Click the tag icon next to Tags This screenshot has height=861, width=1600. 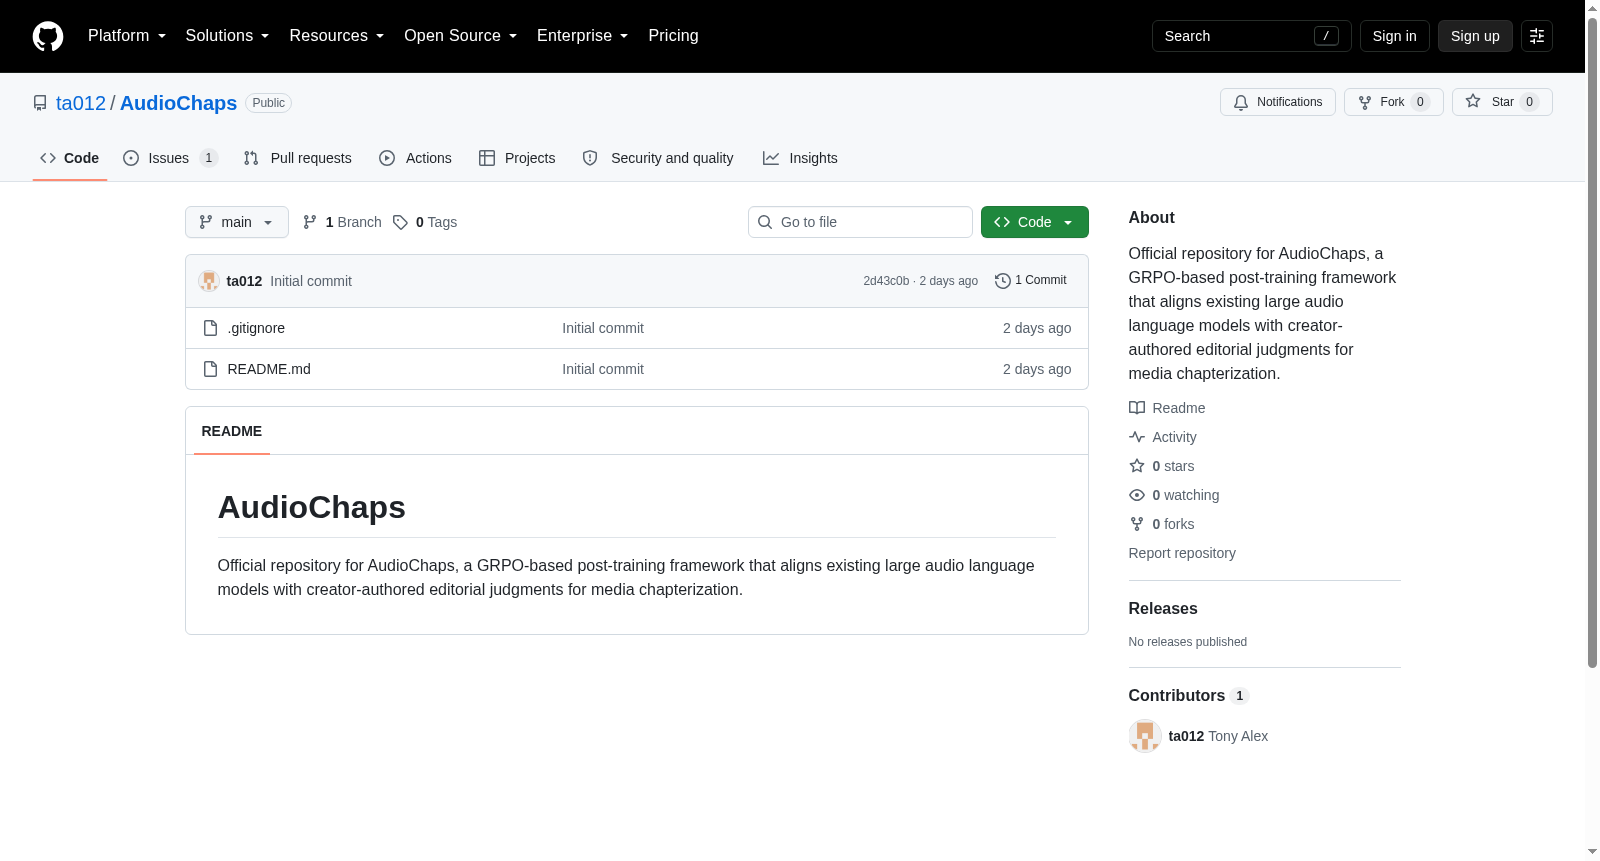tap(400, 222)
